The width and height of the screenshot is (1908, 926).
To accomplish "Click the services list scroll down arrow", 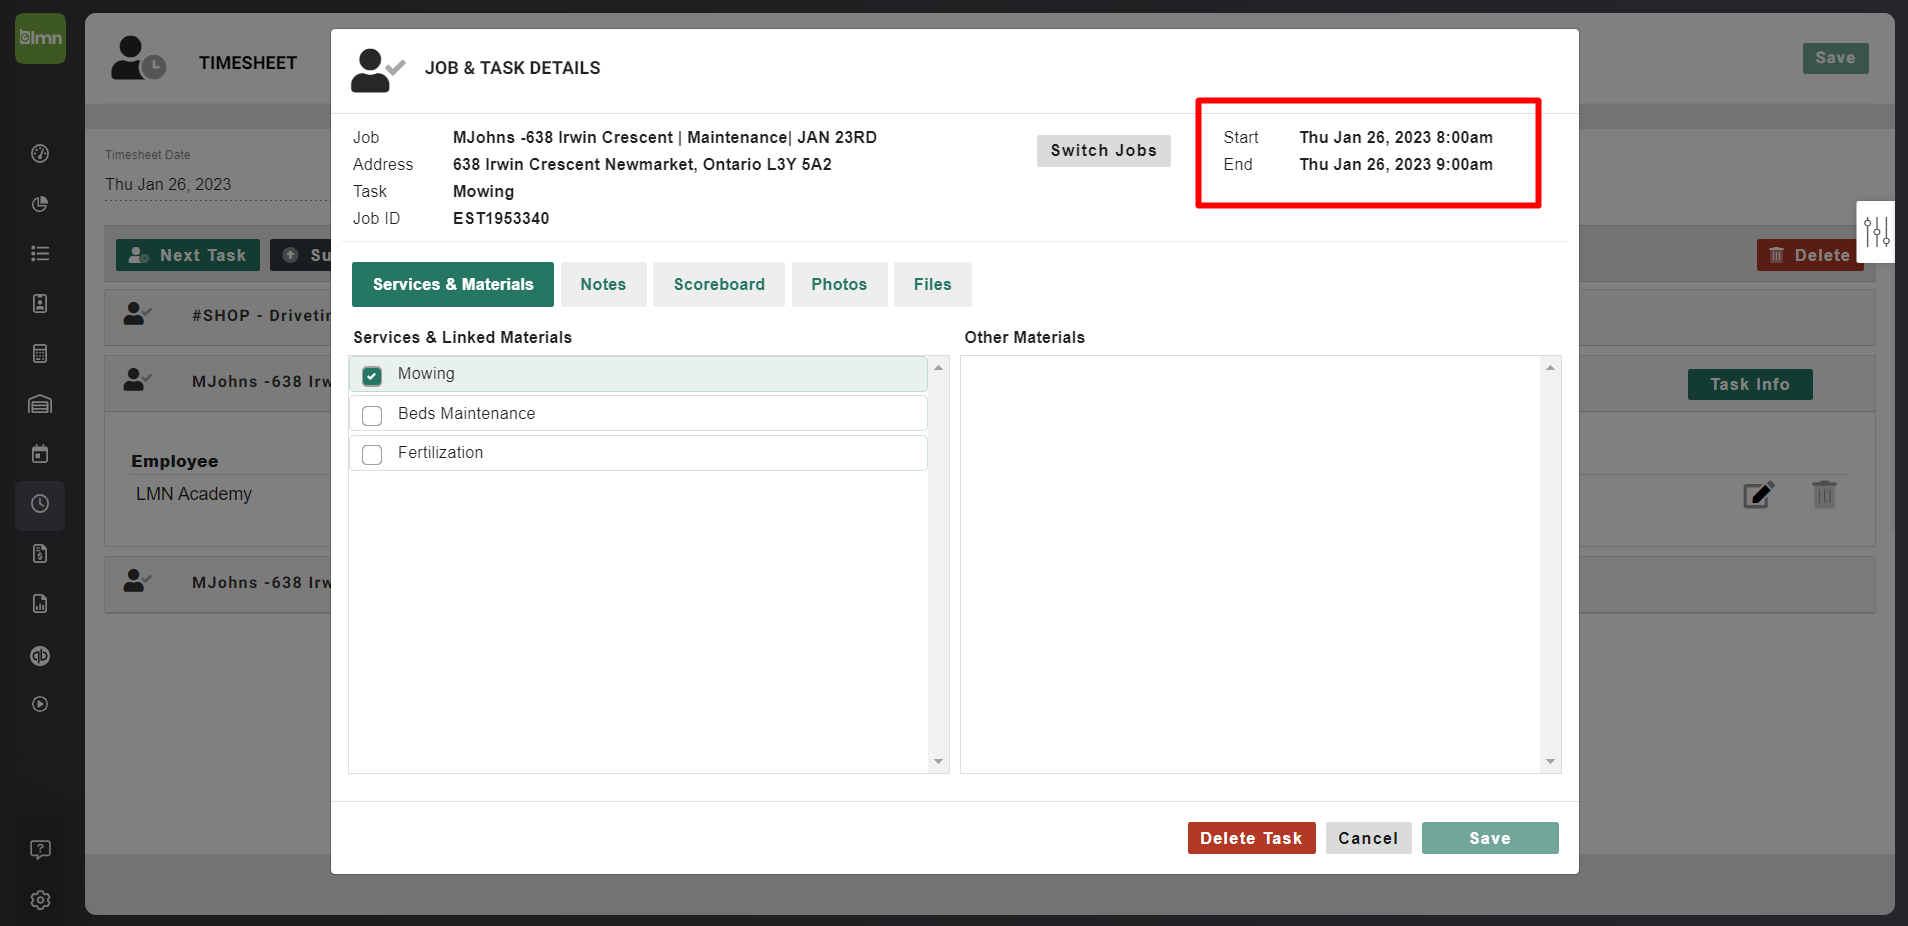I will tap(938, 762).
